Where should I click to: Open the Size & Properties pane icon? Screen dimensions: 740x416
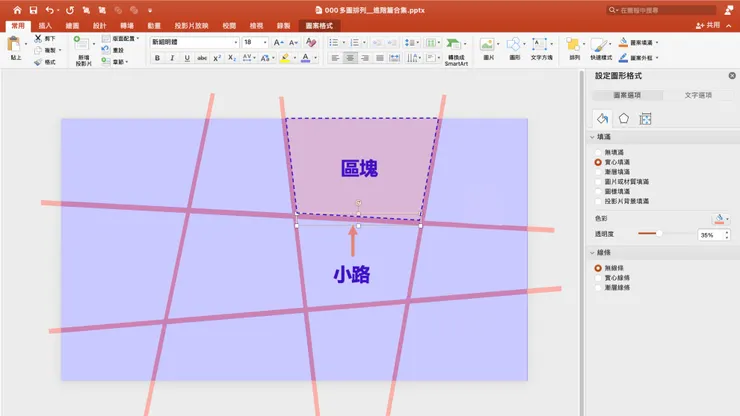[645, 119]
